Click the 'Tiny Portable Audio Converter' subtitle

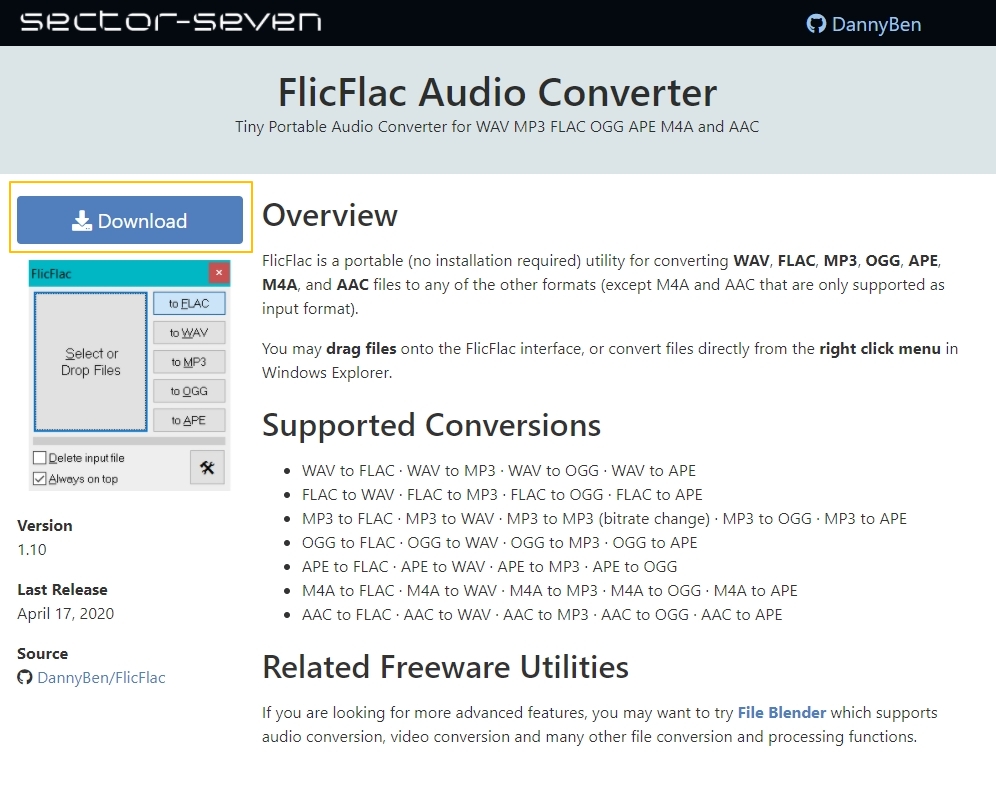pyautogui.click(x=497, y=126)
